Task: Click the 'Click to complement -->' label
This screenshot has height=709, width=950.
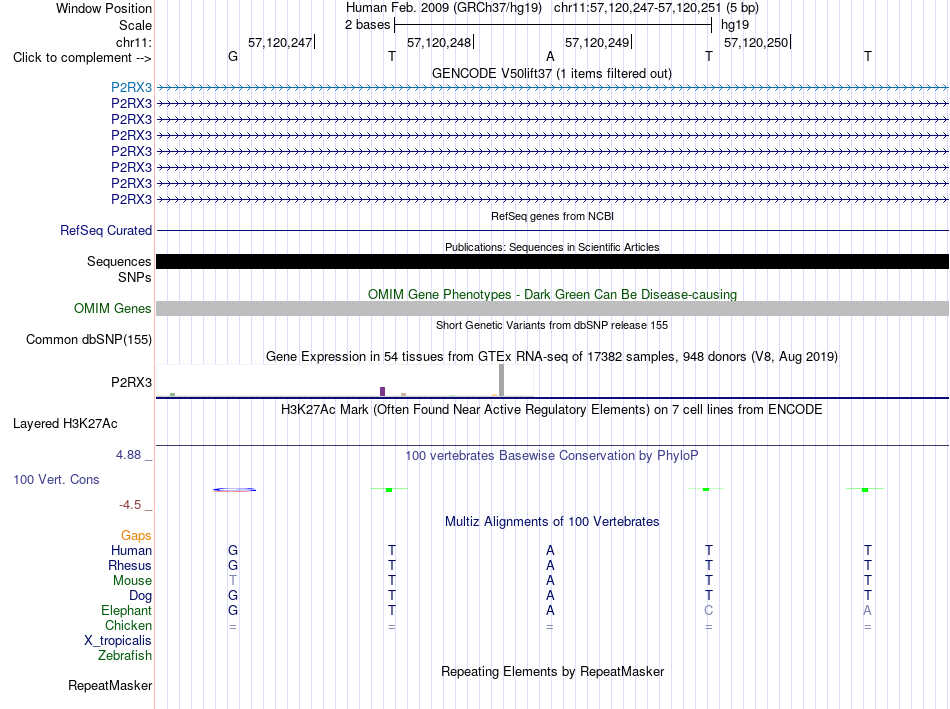Action: [82, 58]
